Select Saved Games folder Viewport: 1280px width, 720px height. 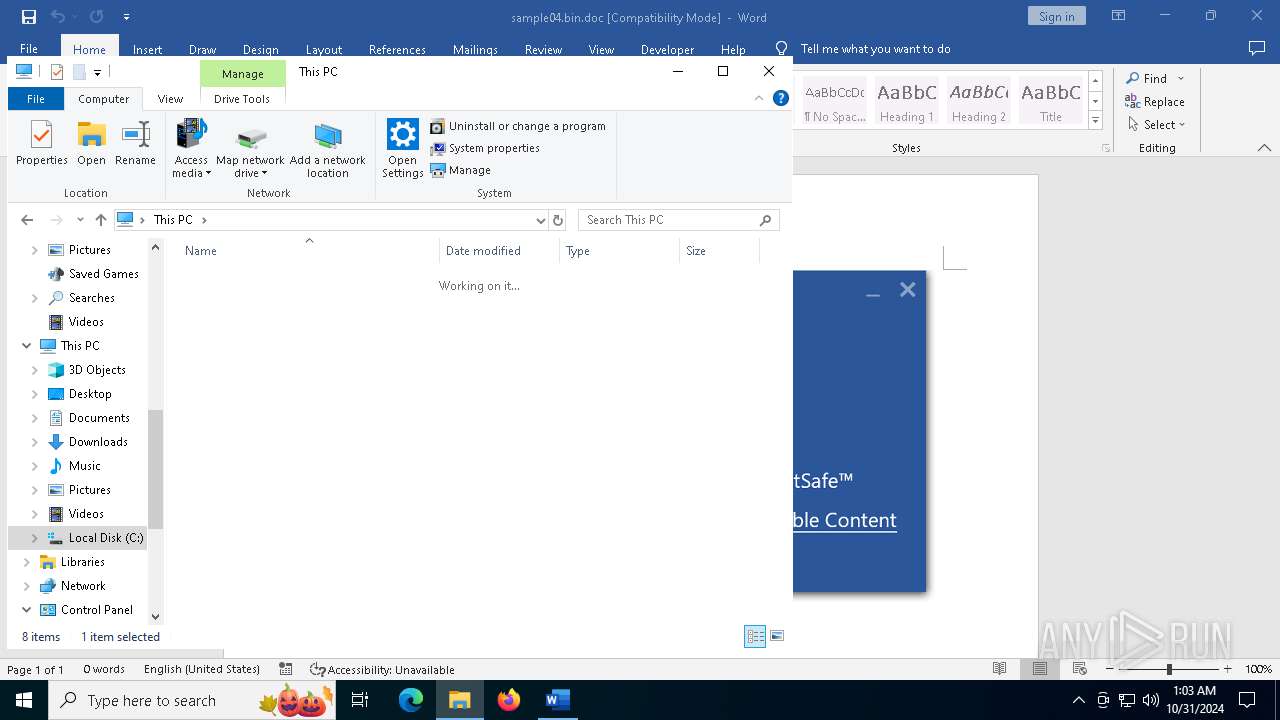click(x=103, y=274)
